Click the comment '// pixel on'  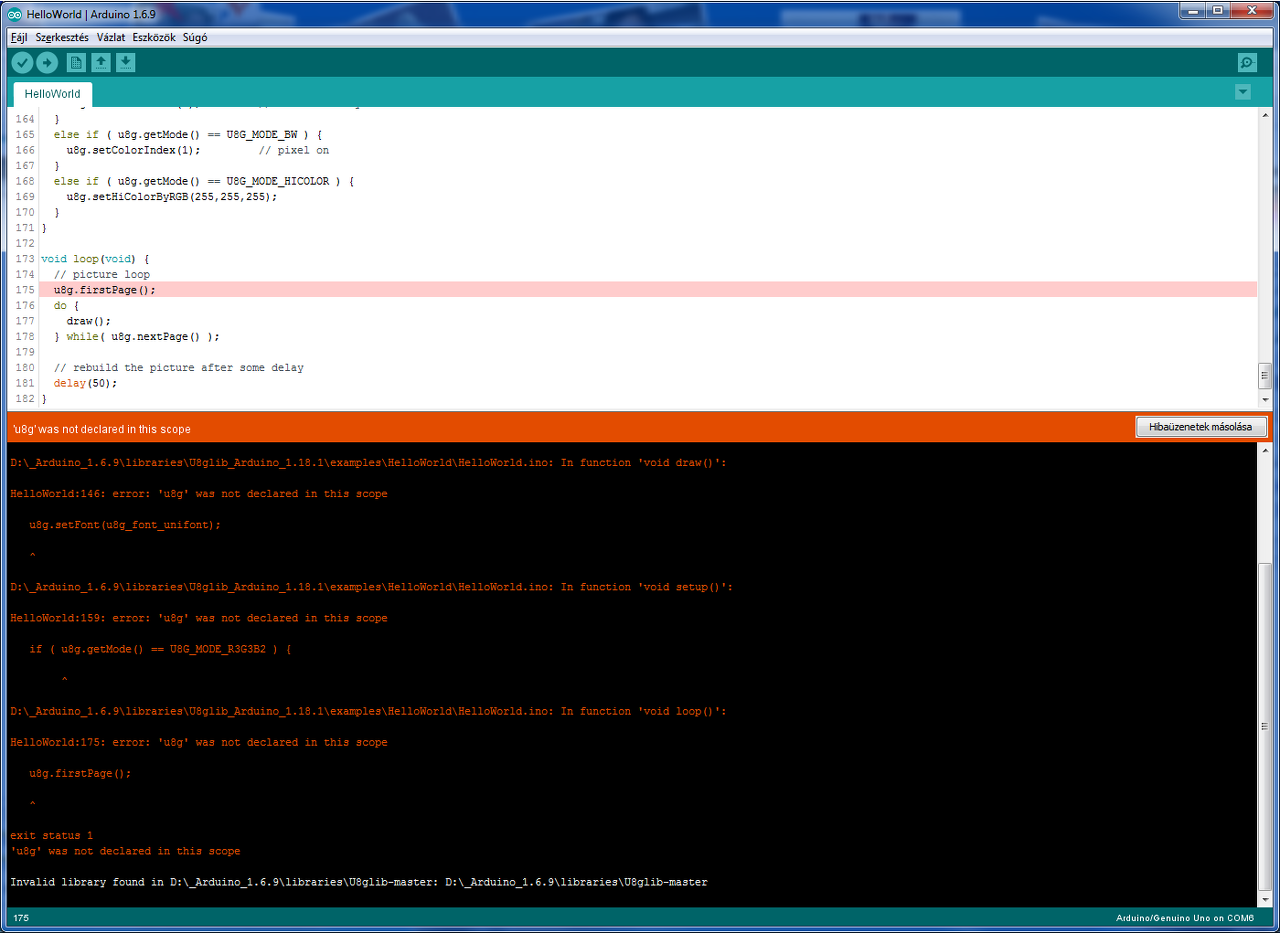294,150
